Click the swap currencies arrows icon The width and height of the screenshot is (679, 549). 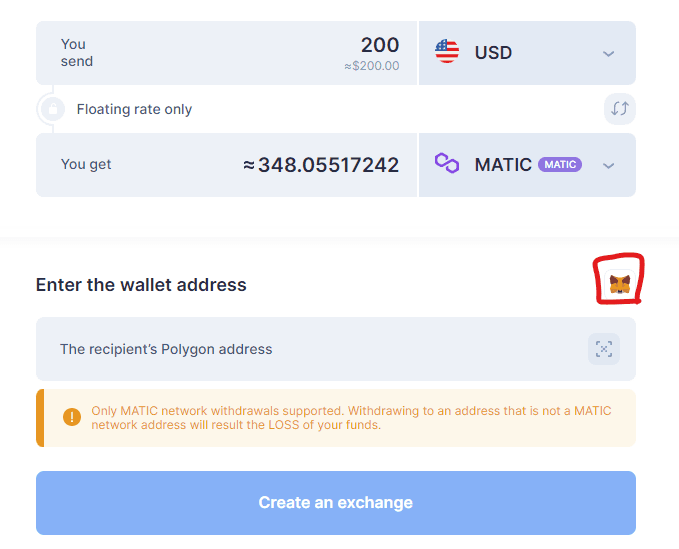tap(620, 109)
